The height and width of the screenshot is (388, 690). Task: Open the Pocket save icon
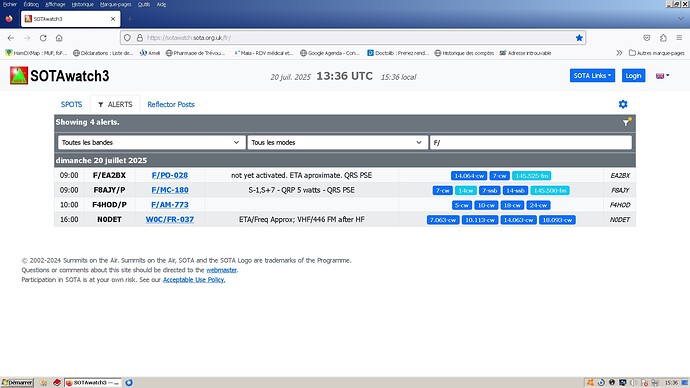646,38
